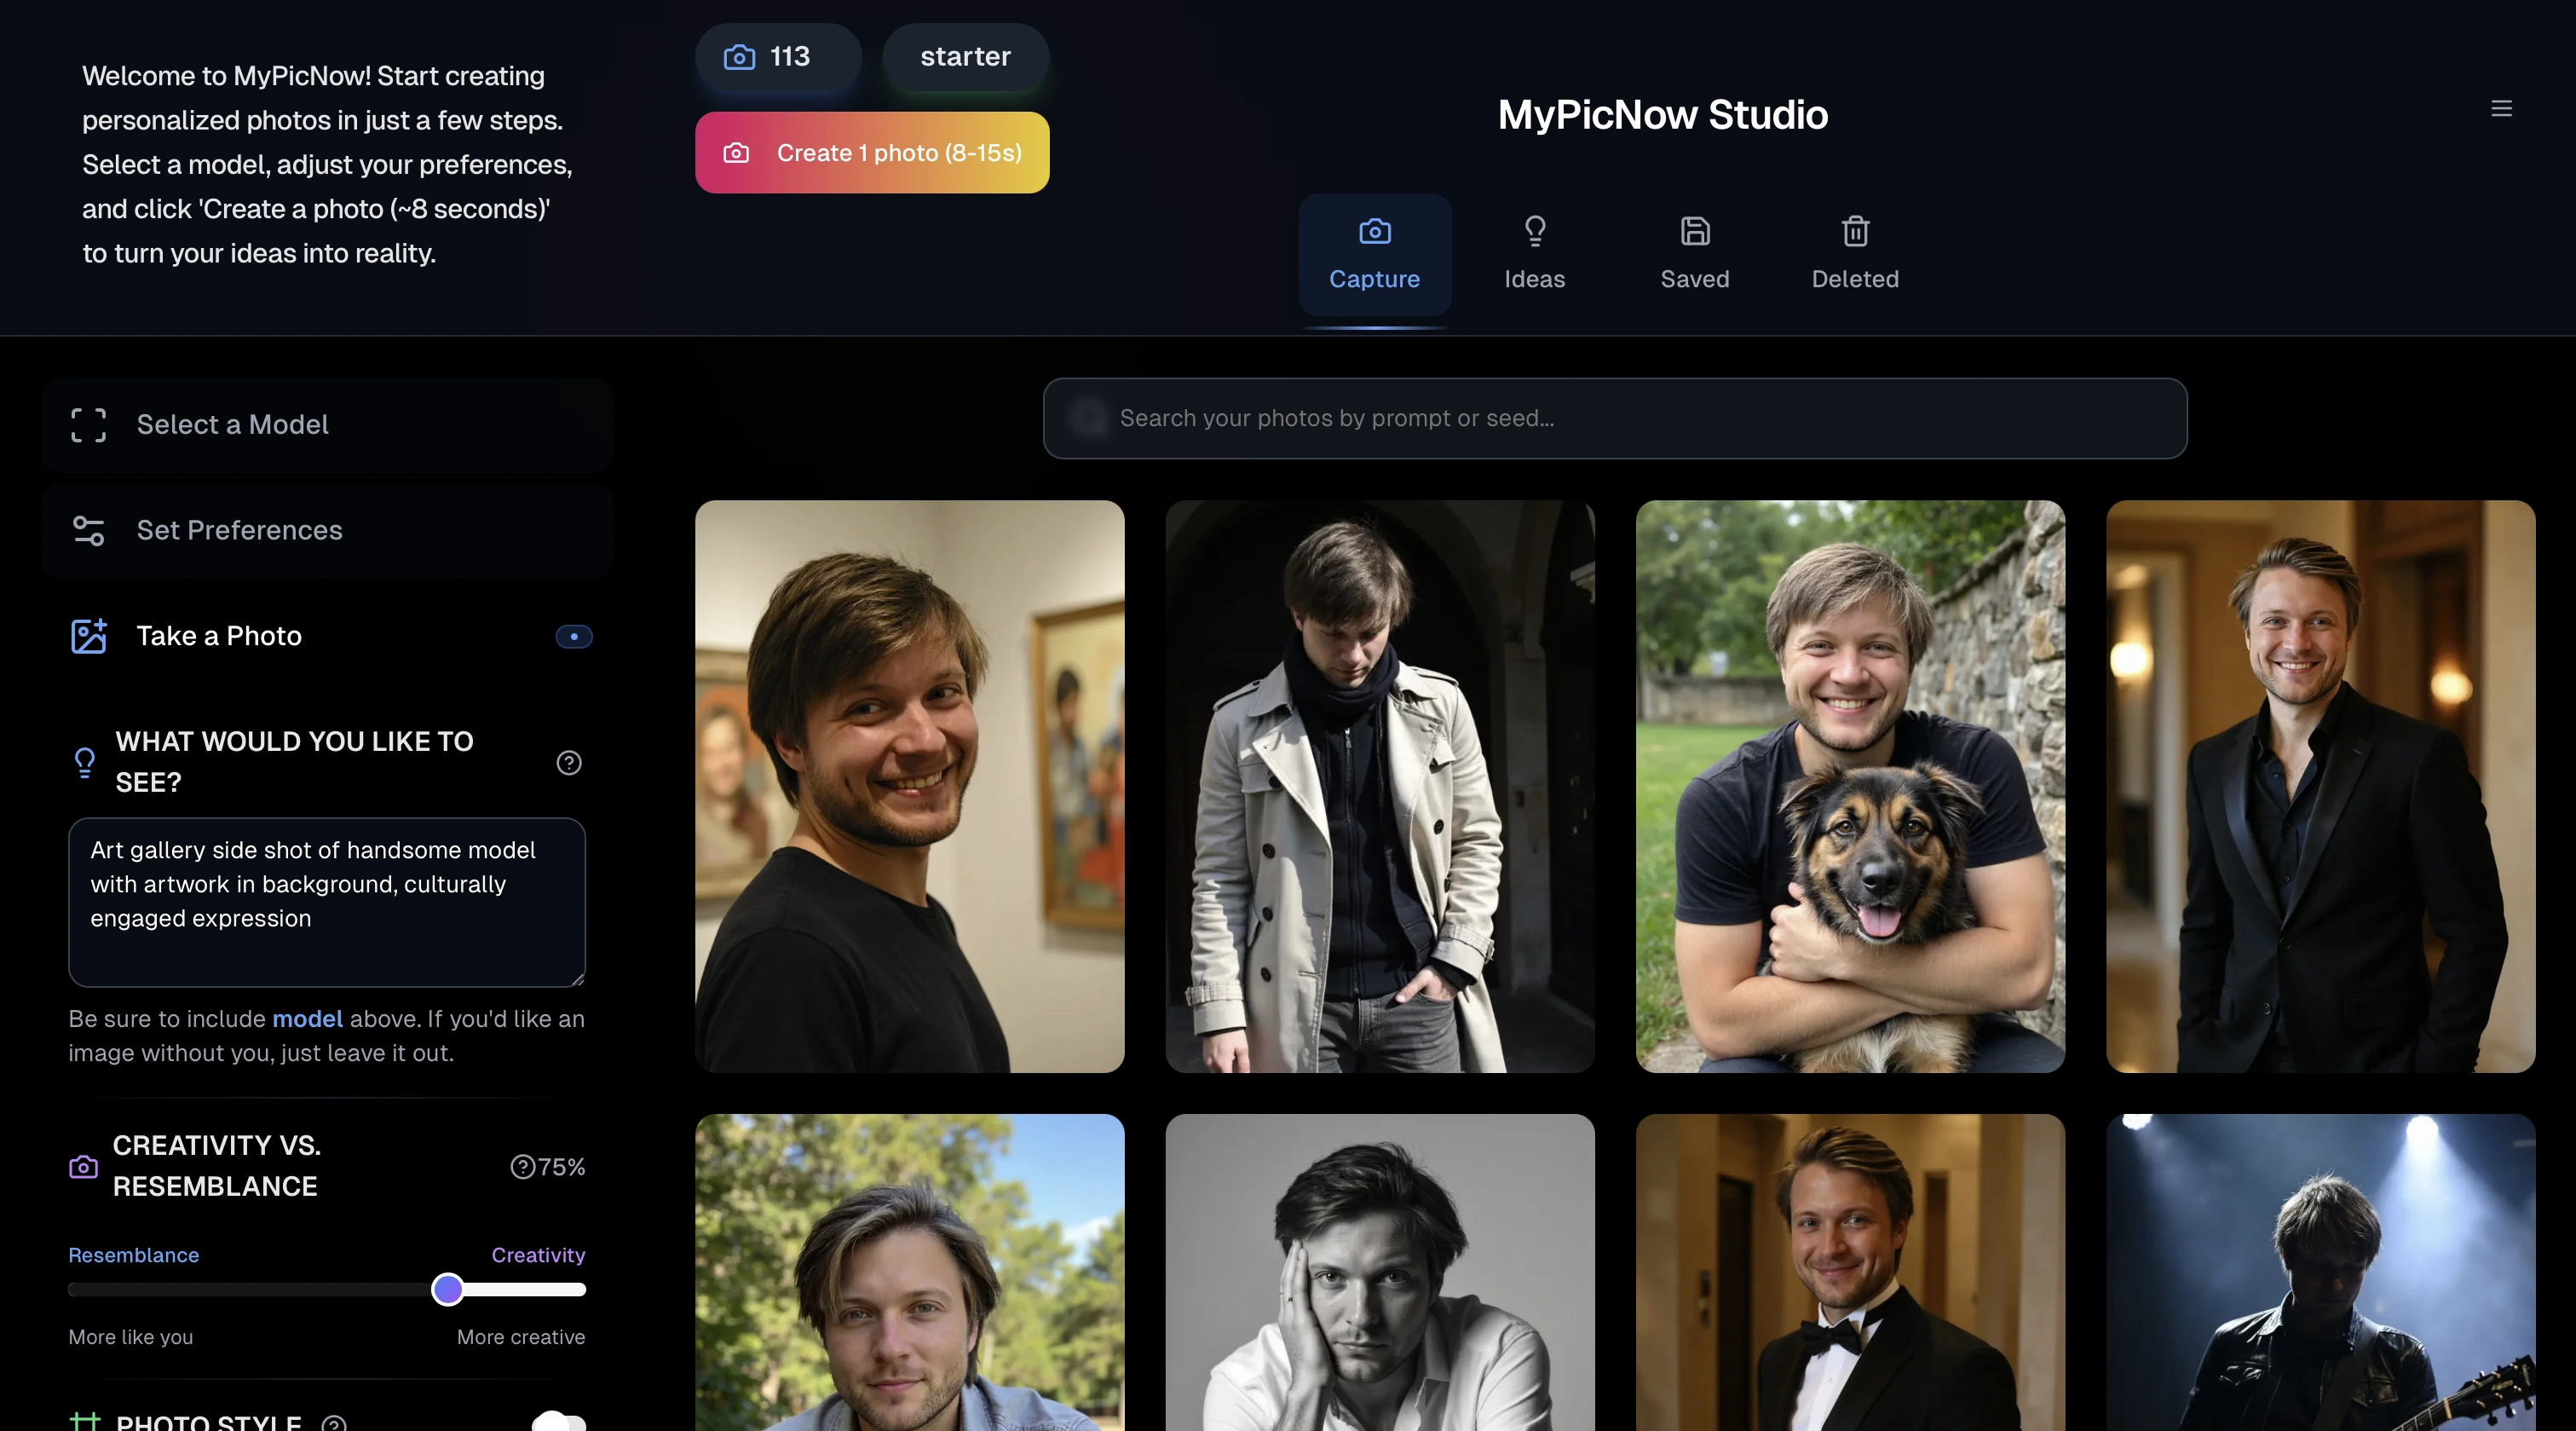View Saved photos via the save icon
Screen dimensions: 2576x1431
tap(1694, 230)
